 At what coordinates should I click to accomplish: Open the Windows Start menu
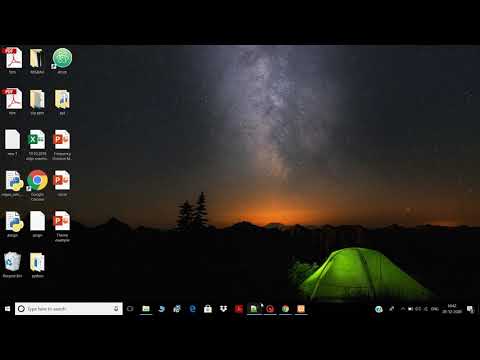(x=7, y=309)
